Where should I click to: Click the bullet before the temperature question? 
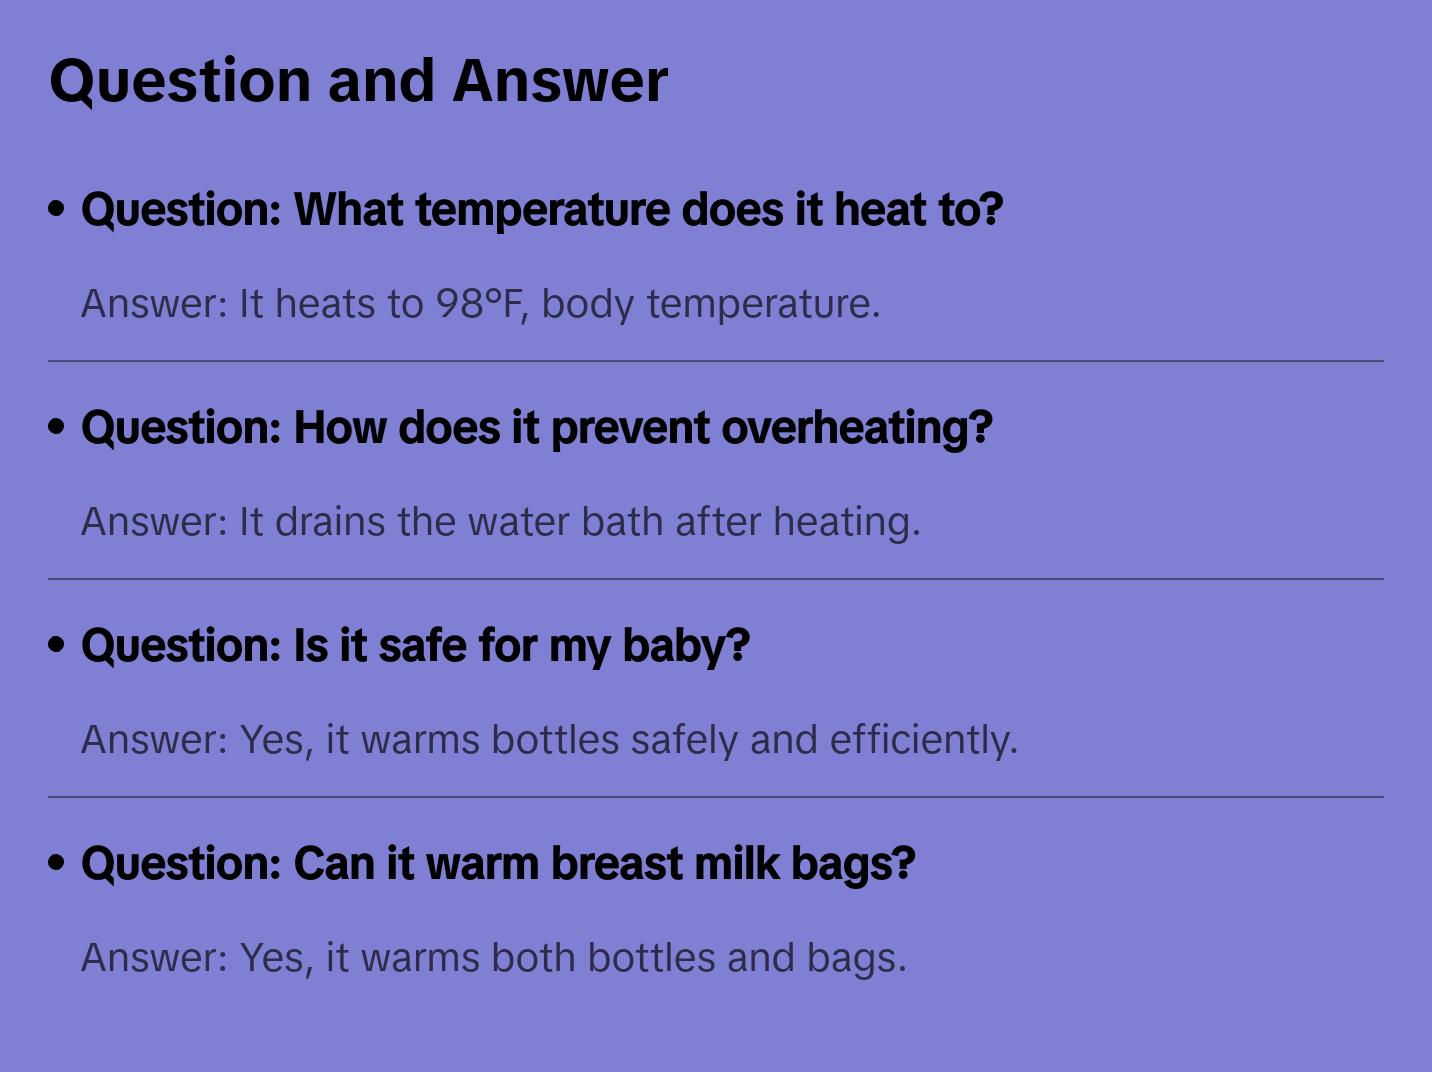coord(57,209)
